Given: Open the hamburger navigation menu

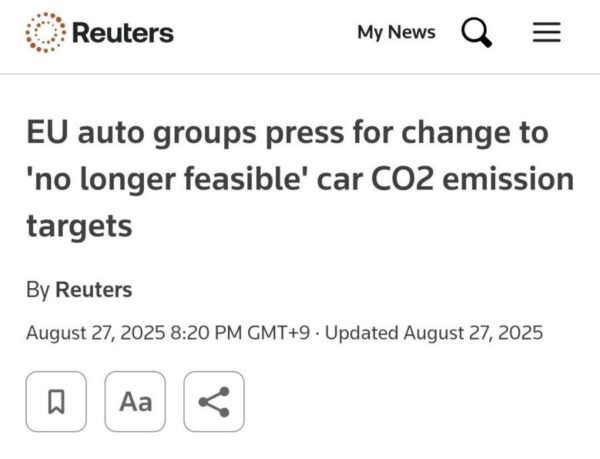Looking at the screenshot, I should tap(545, 33).
